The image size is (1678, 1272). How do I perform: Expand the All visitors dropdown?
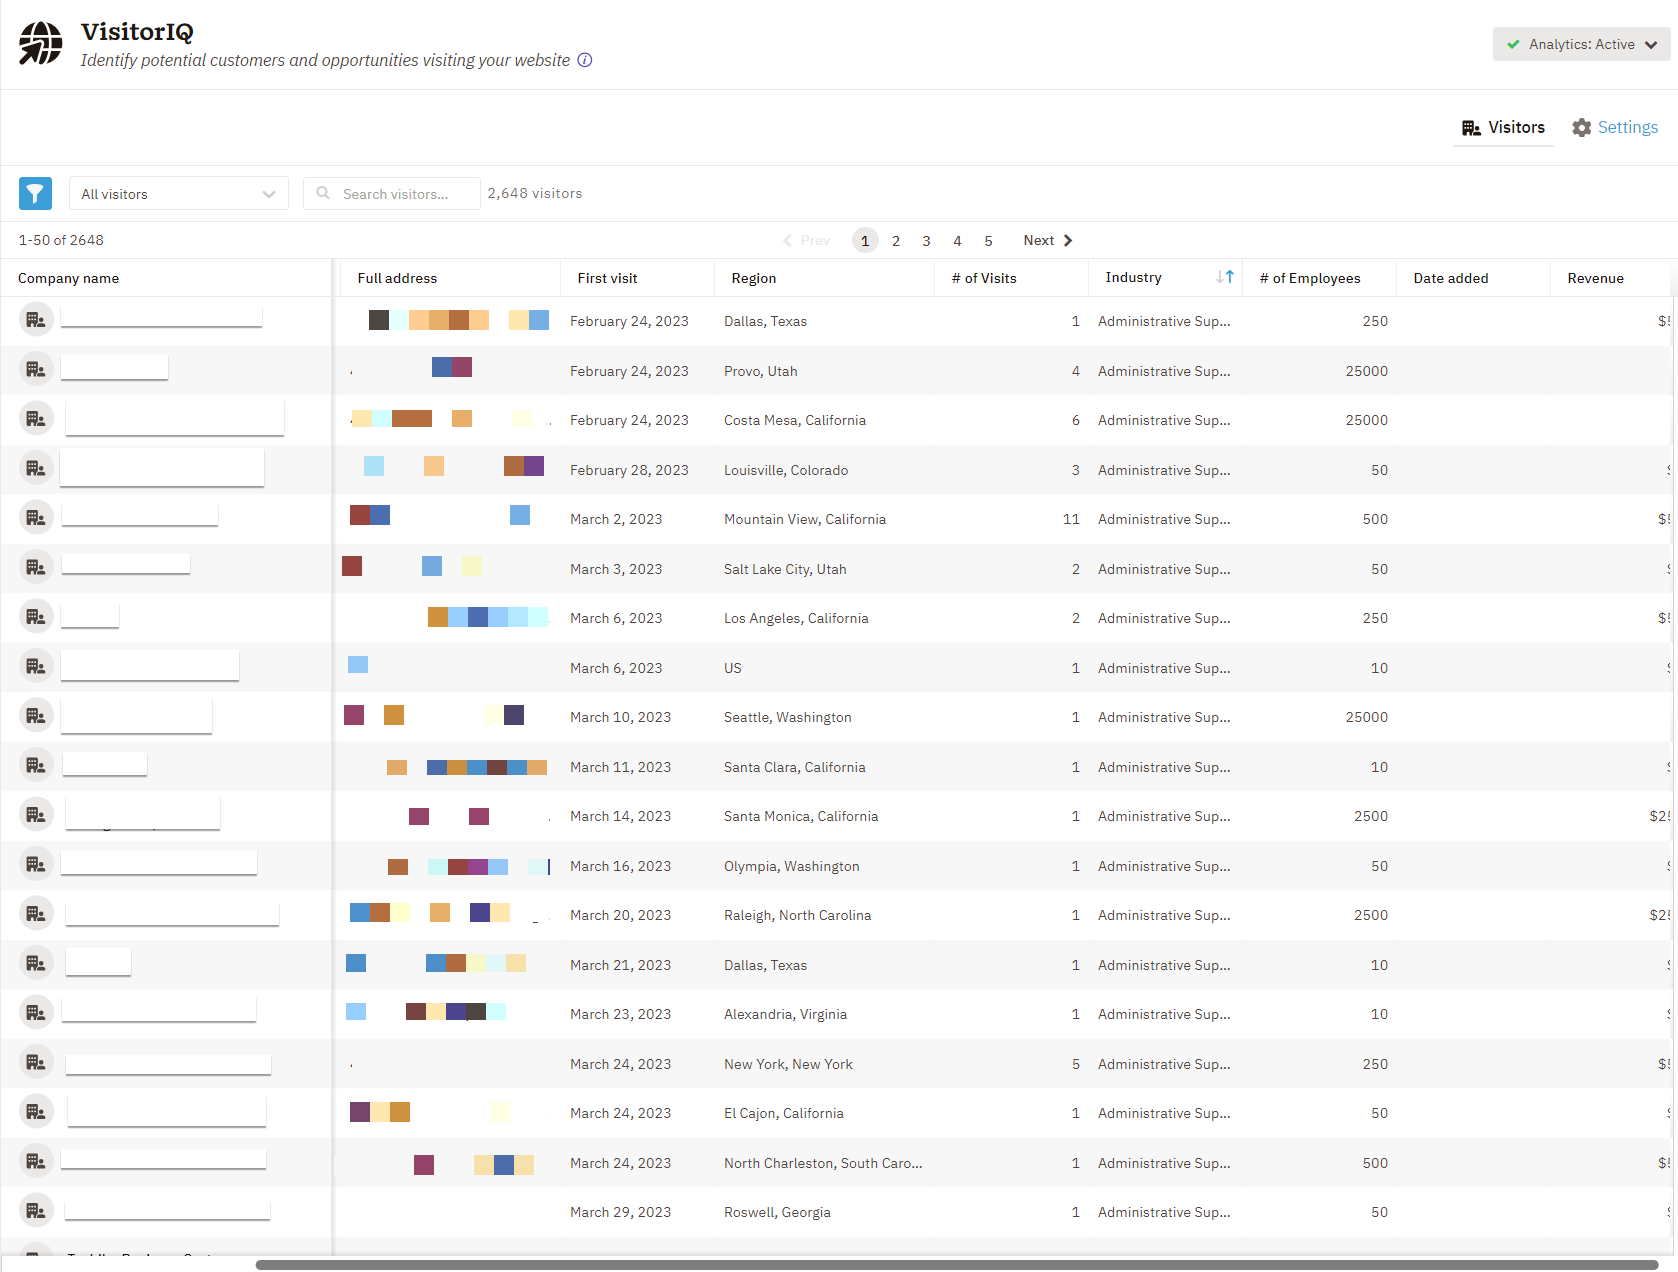(178, 194)
